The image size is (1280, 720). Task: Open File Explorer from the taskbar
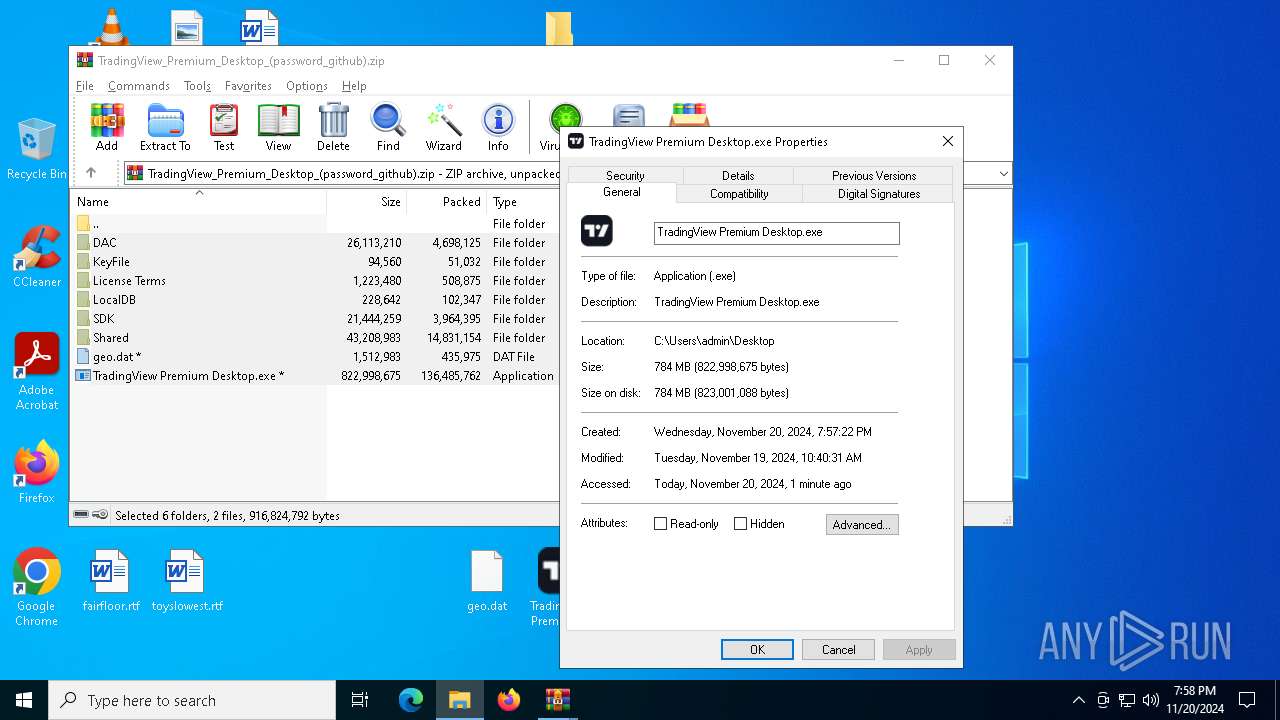coord(460,700)
